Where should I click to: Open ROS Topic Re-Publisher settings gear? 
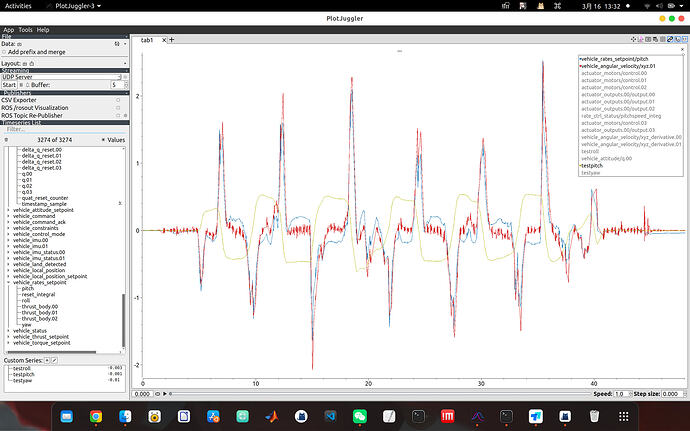[x=125, y=115]
